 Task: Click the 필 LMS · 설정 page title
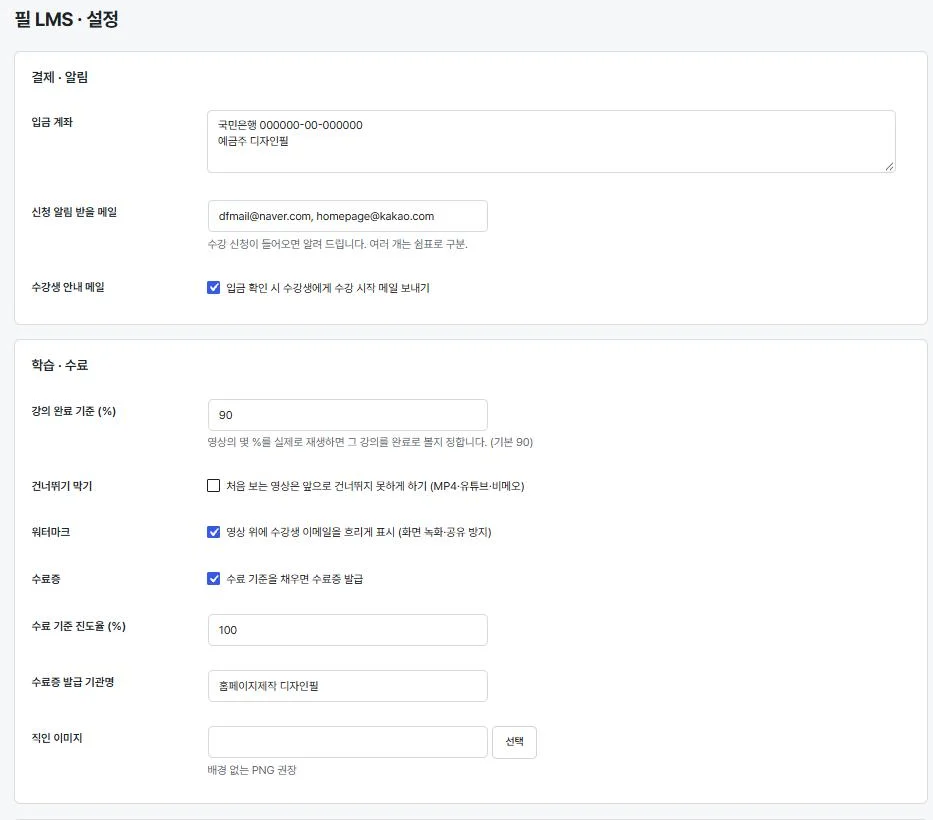67,19
